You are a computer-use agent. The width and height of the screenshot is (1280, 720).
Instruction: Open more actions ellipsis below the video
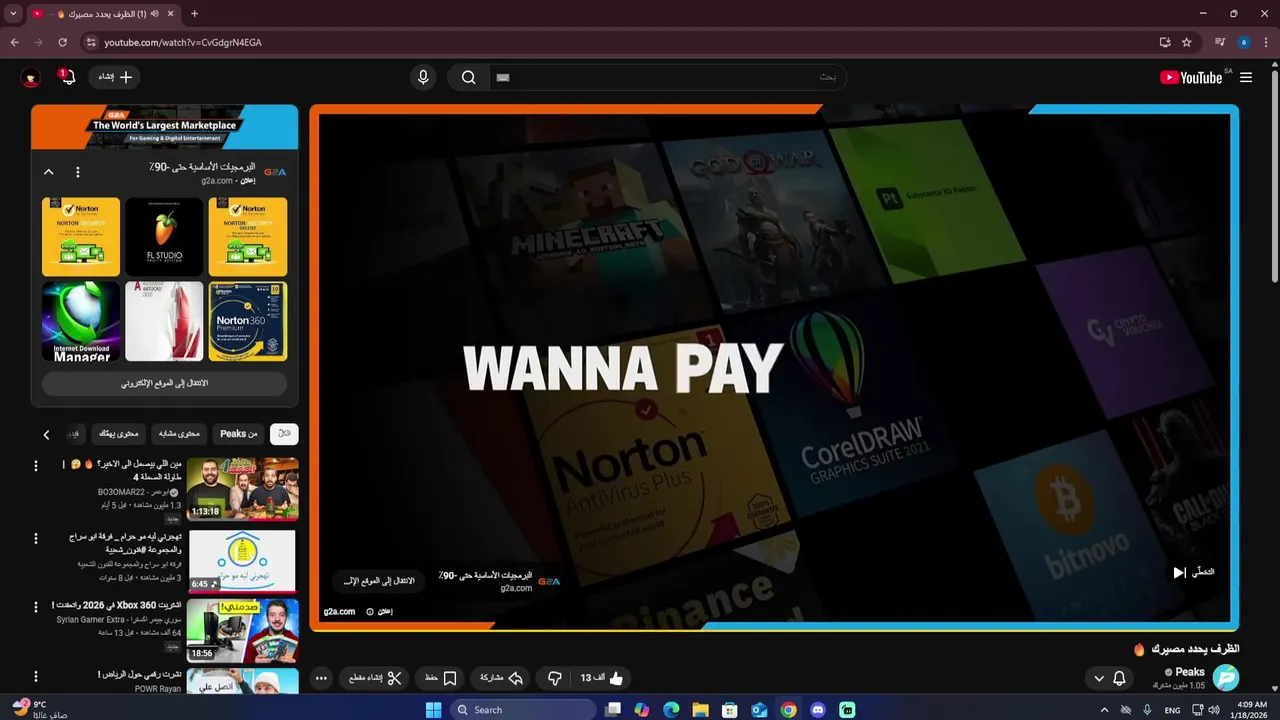321,678
